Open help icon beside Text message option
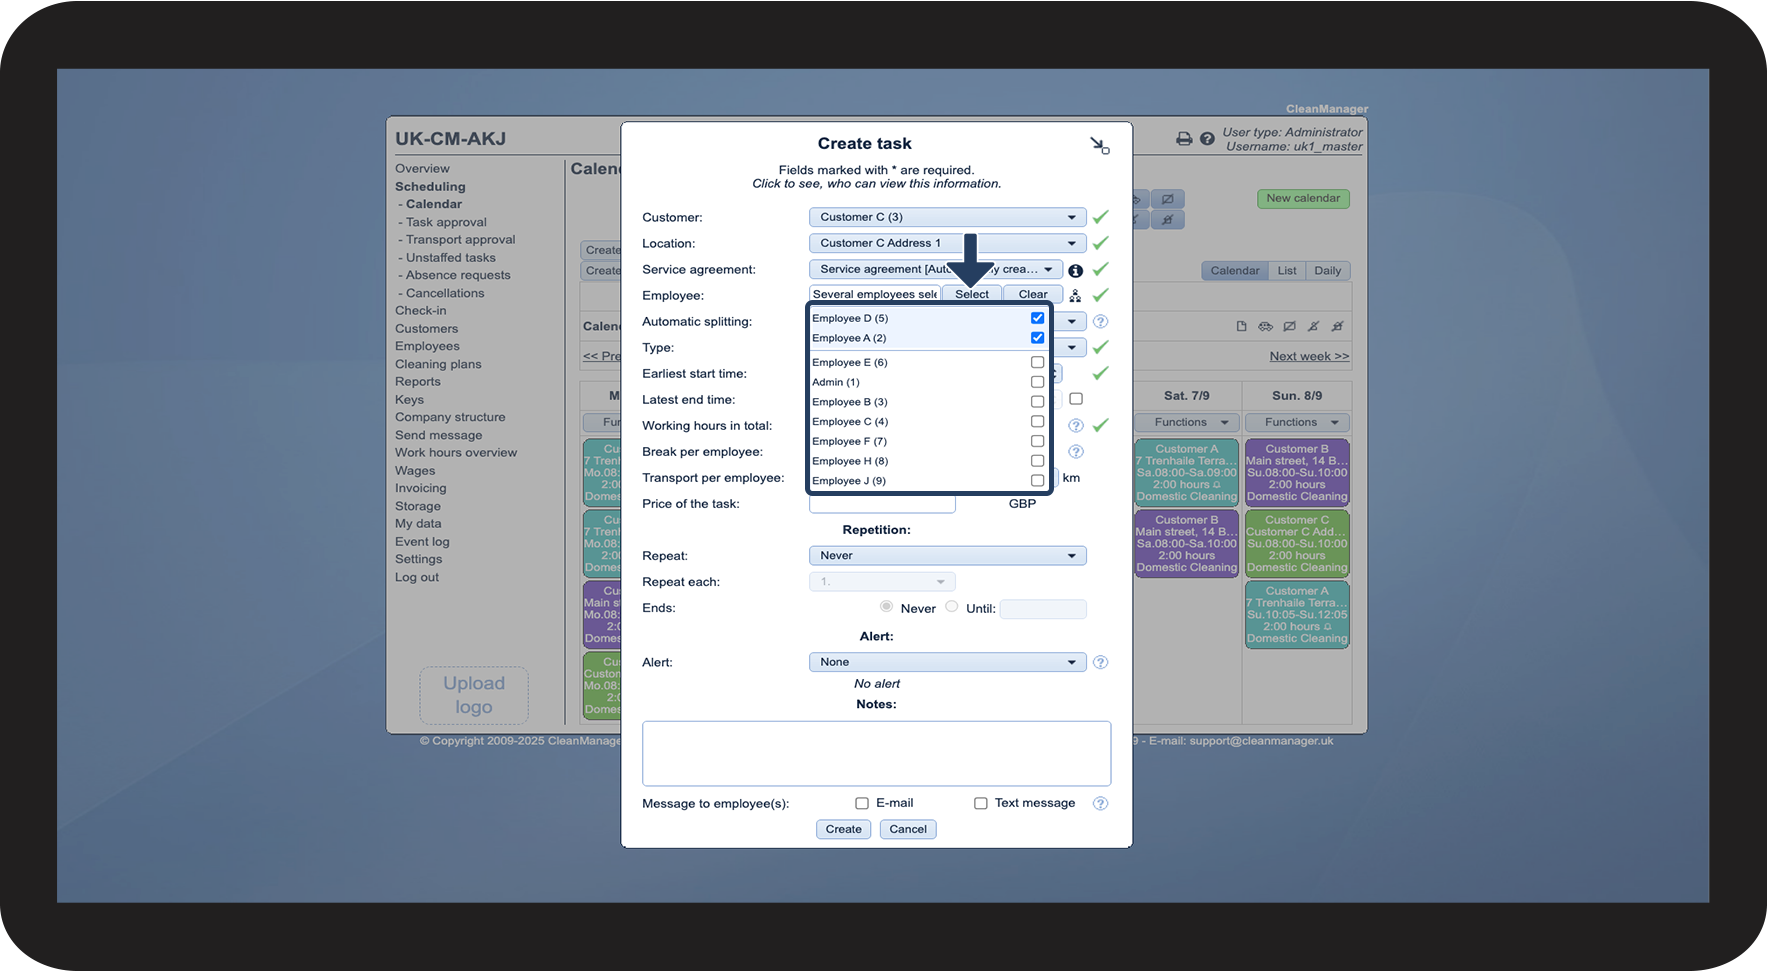 tap(1100, 803)
